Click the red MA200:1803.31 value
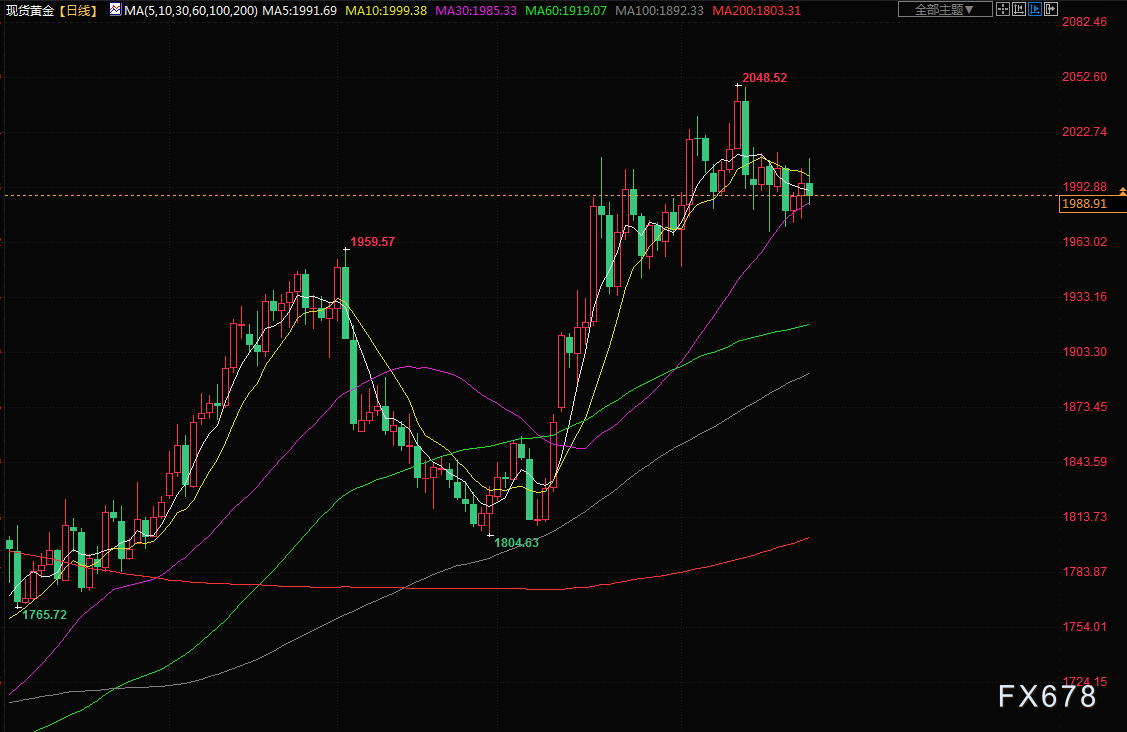This screenshot has width=1127, height=732. 756,11
